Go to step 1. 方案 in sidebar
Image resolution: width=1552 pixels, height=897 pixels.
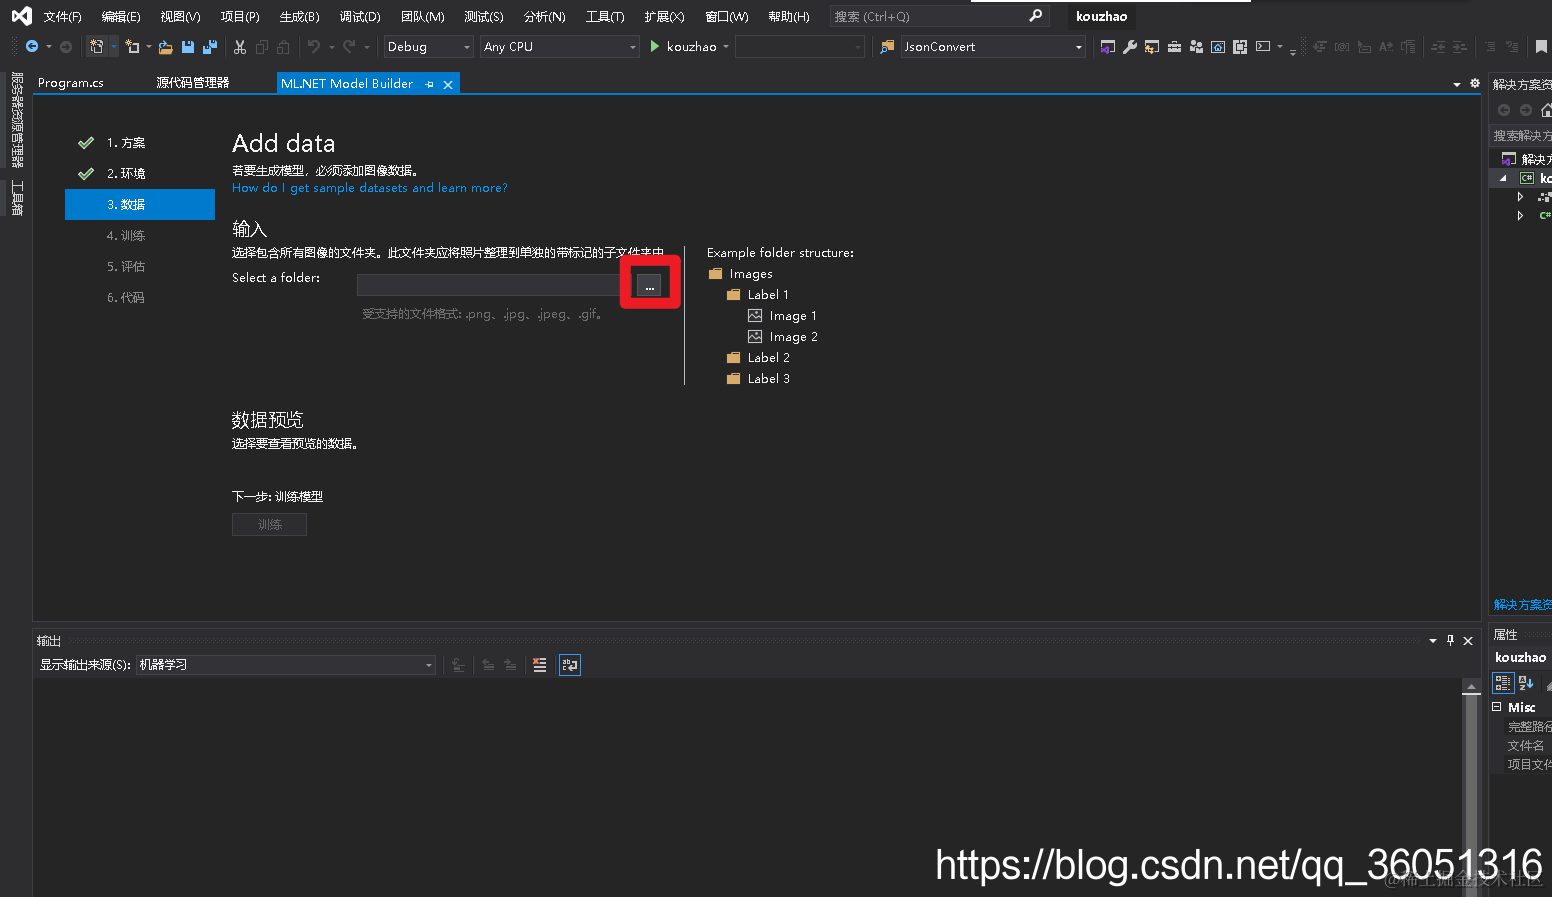coord(126,143)
